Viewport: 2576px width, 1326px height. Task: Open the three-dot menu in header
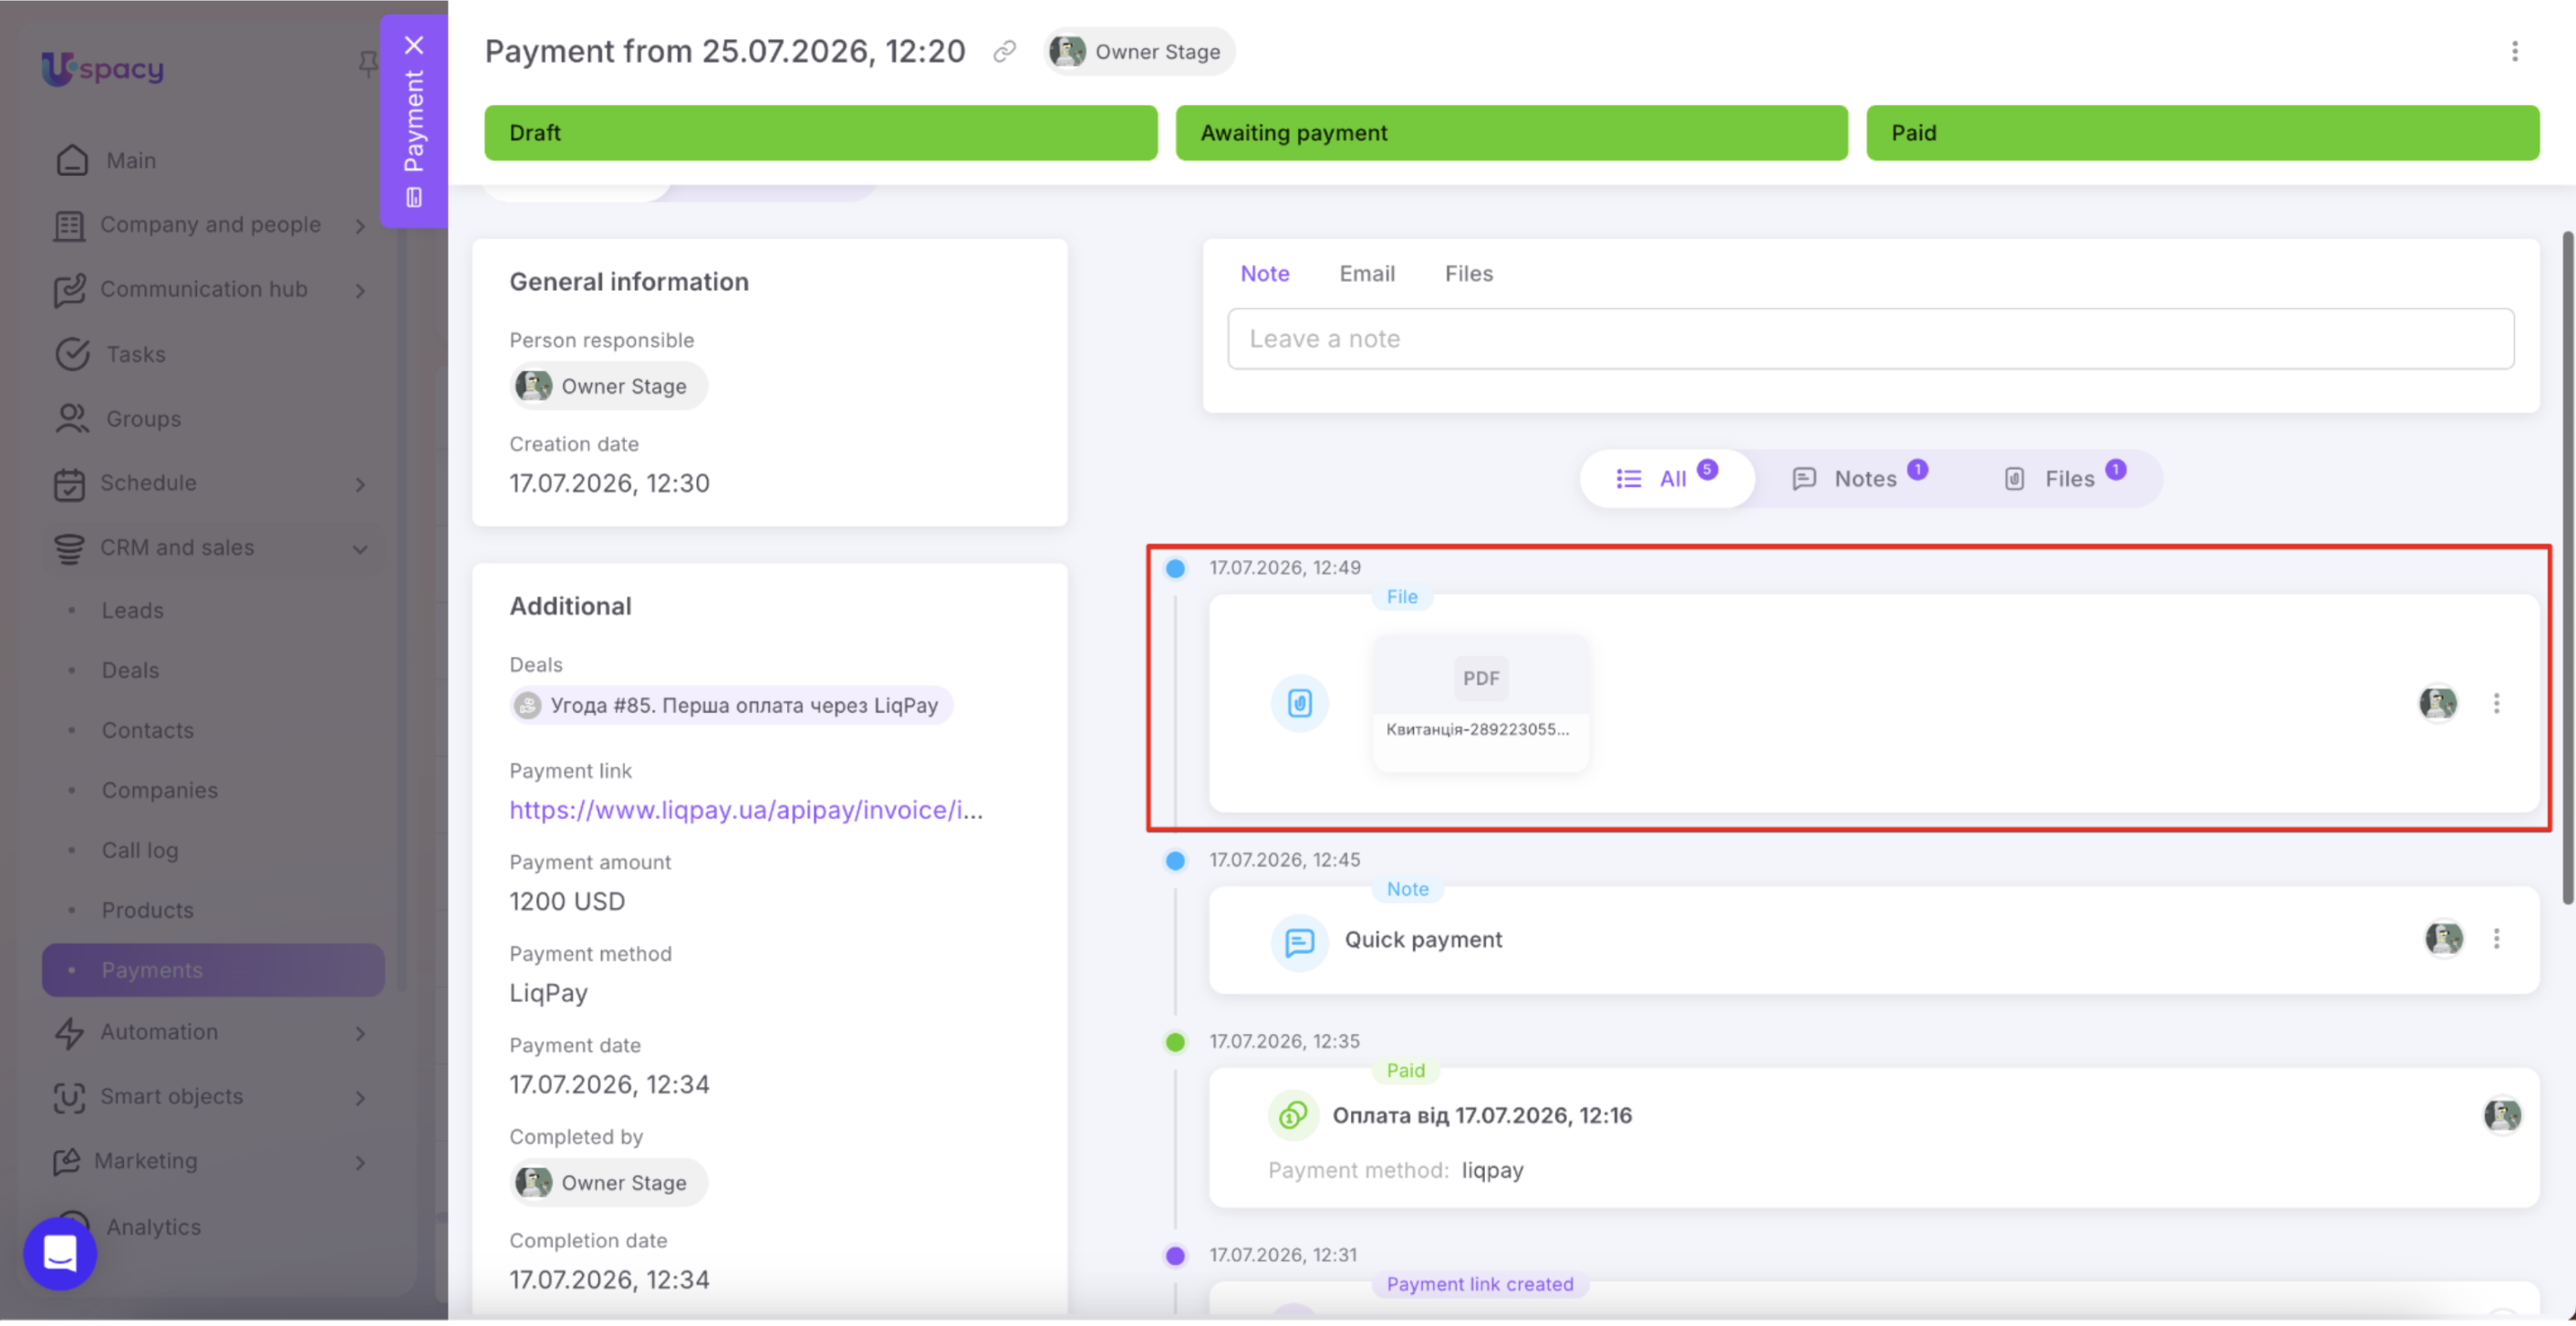click(2514, 51)
